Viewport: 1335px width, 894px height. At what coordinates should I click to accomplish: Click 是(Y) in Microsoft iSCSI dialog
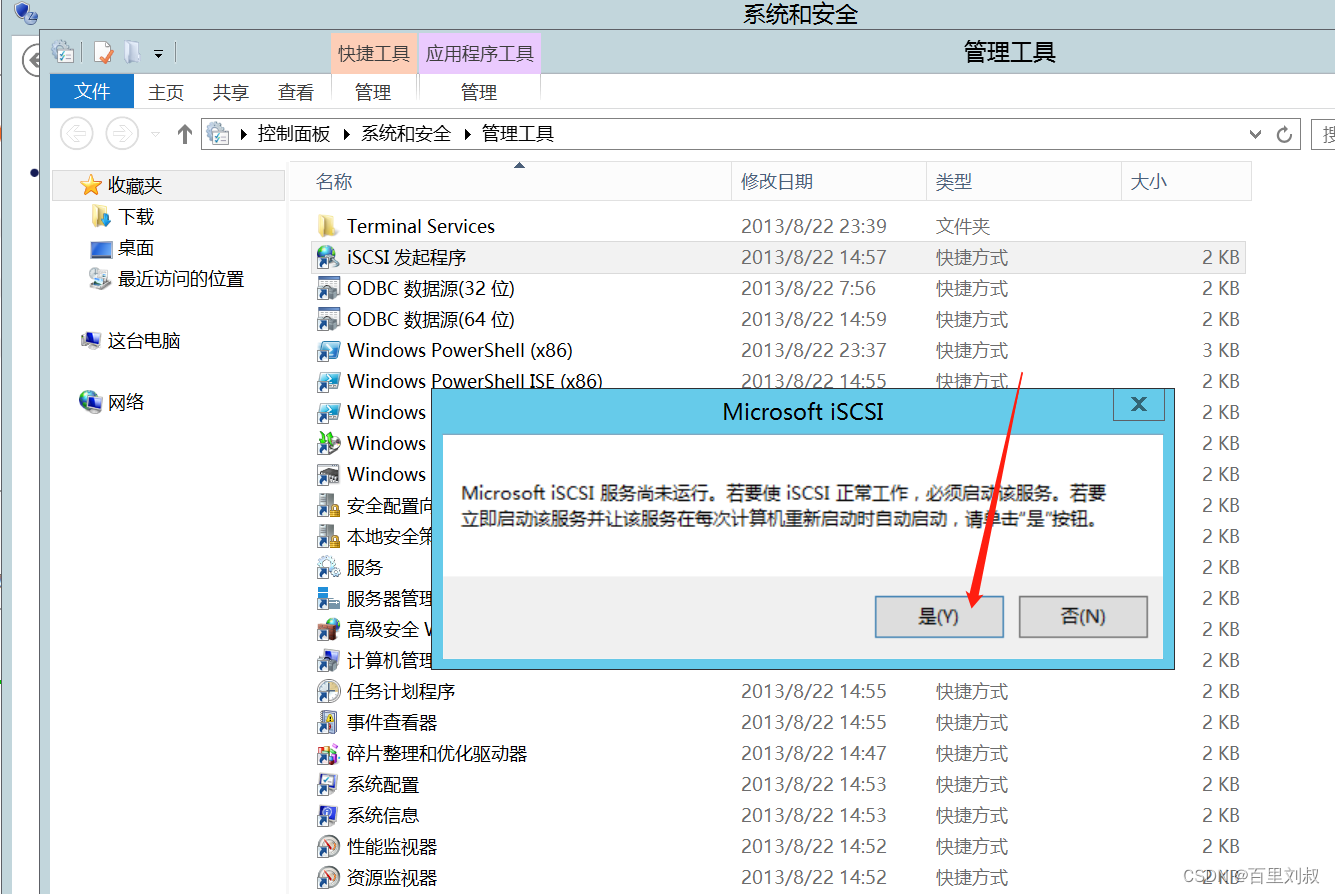939,616
